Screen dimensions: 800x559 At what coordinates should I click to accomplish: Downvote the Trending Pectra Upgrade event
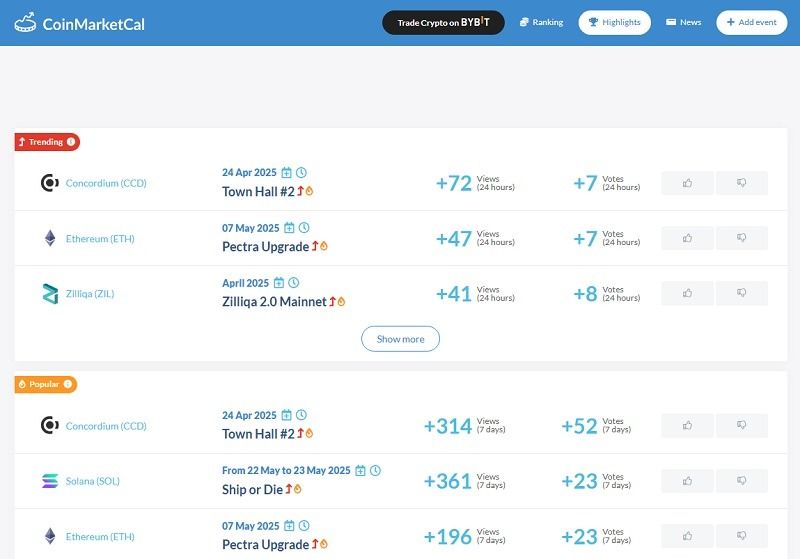tap(742, 238)
